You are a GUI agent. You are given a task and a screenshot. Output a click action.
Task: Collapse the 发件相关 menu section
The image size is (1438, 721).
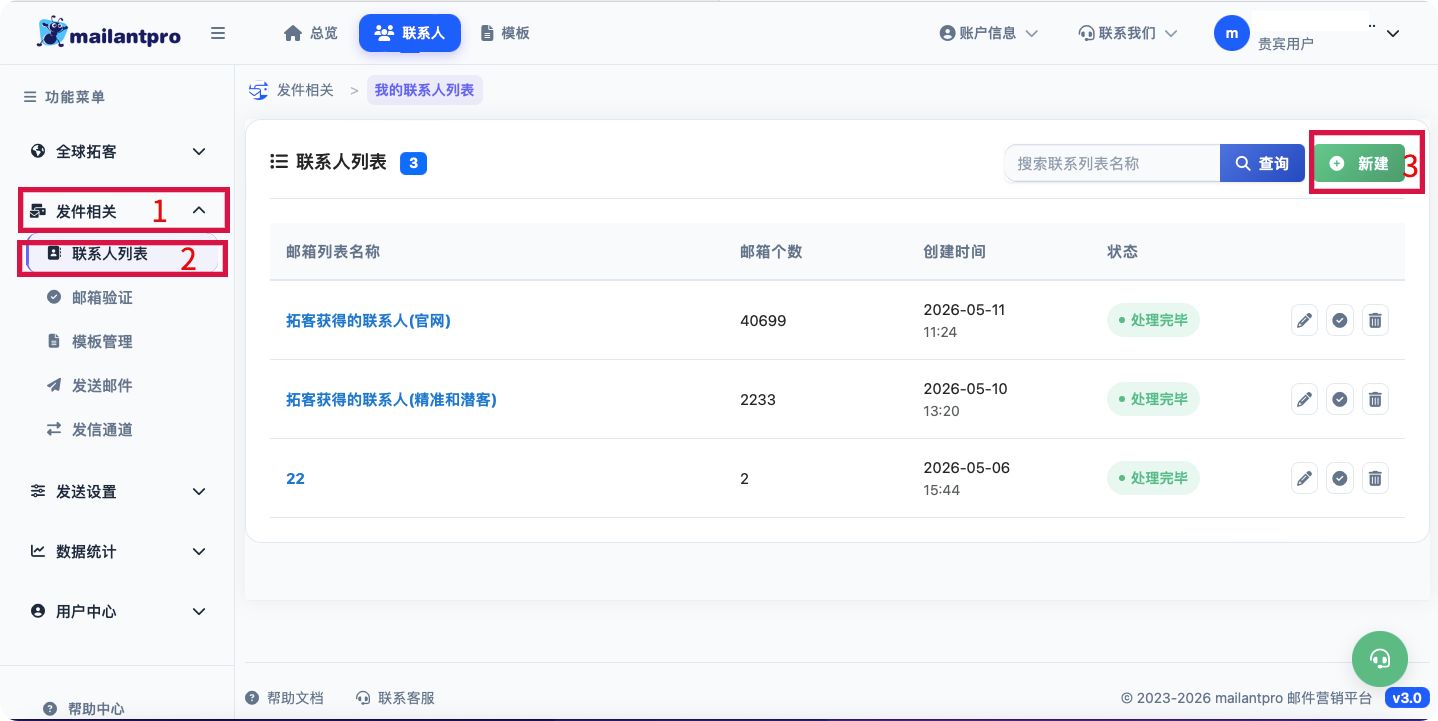(118, 211)
